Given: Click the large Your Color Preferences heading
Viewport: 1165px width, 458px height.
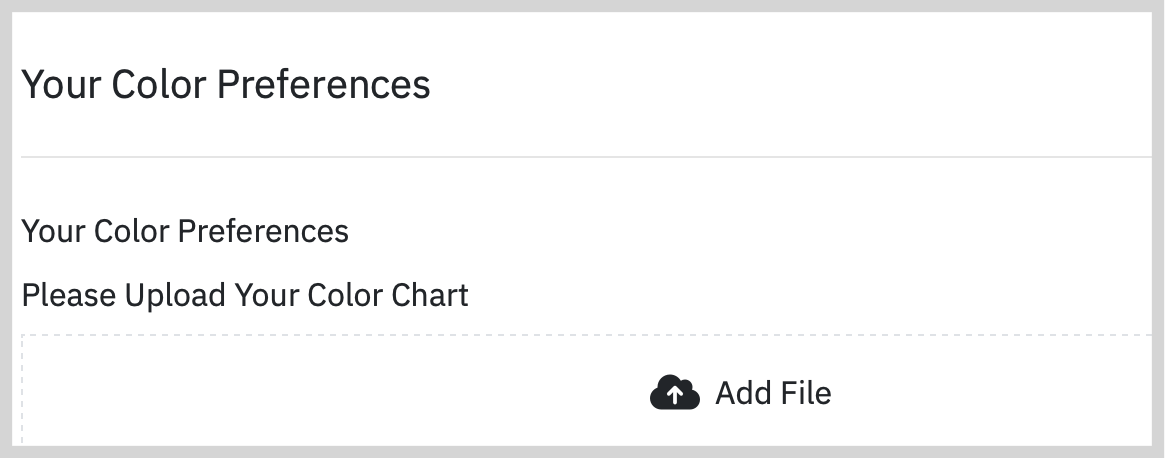Looking at the screenshot, I should (226, 84).
